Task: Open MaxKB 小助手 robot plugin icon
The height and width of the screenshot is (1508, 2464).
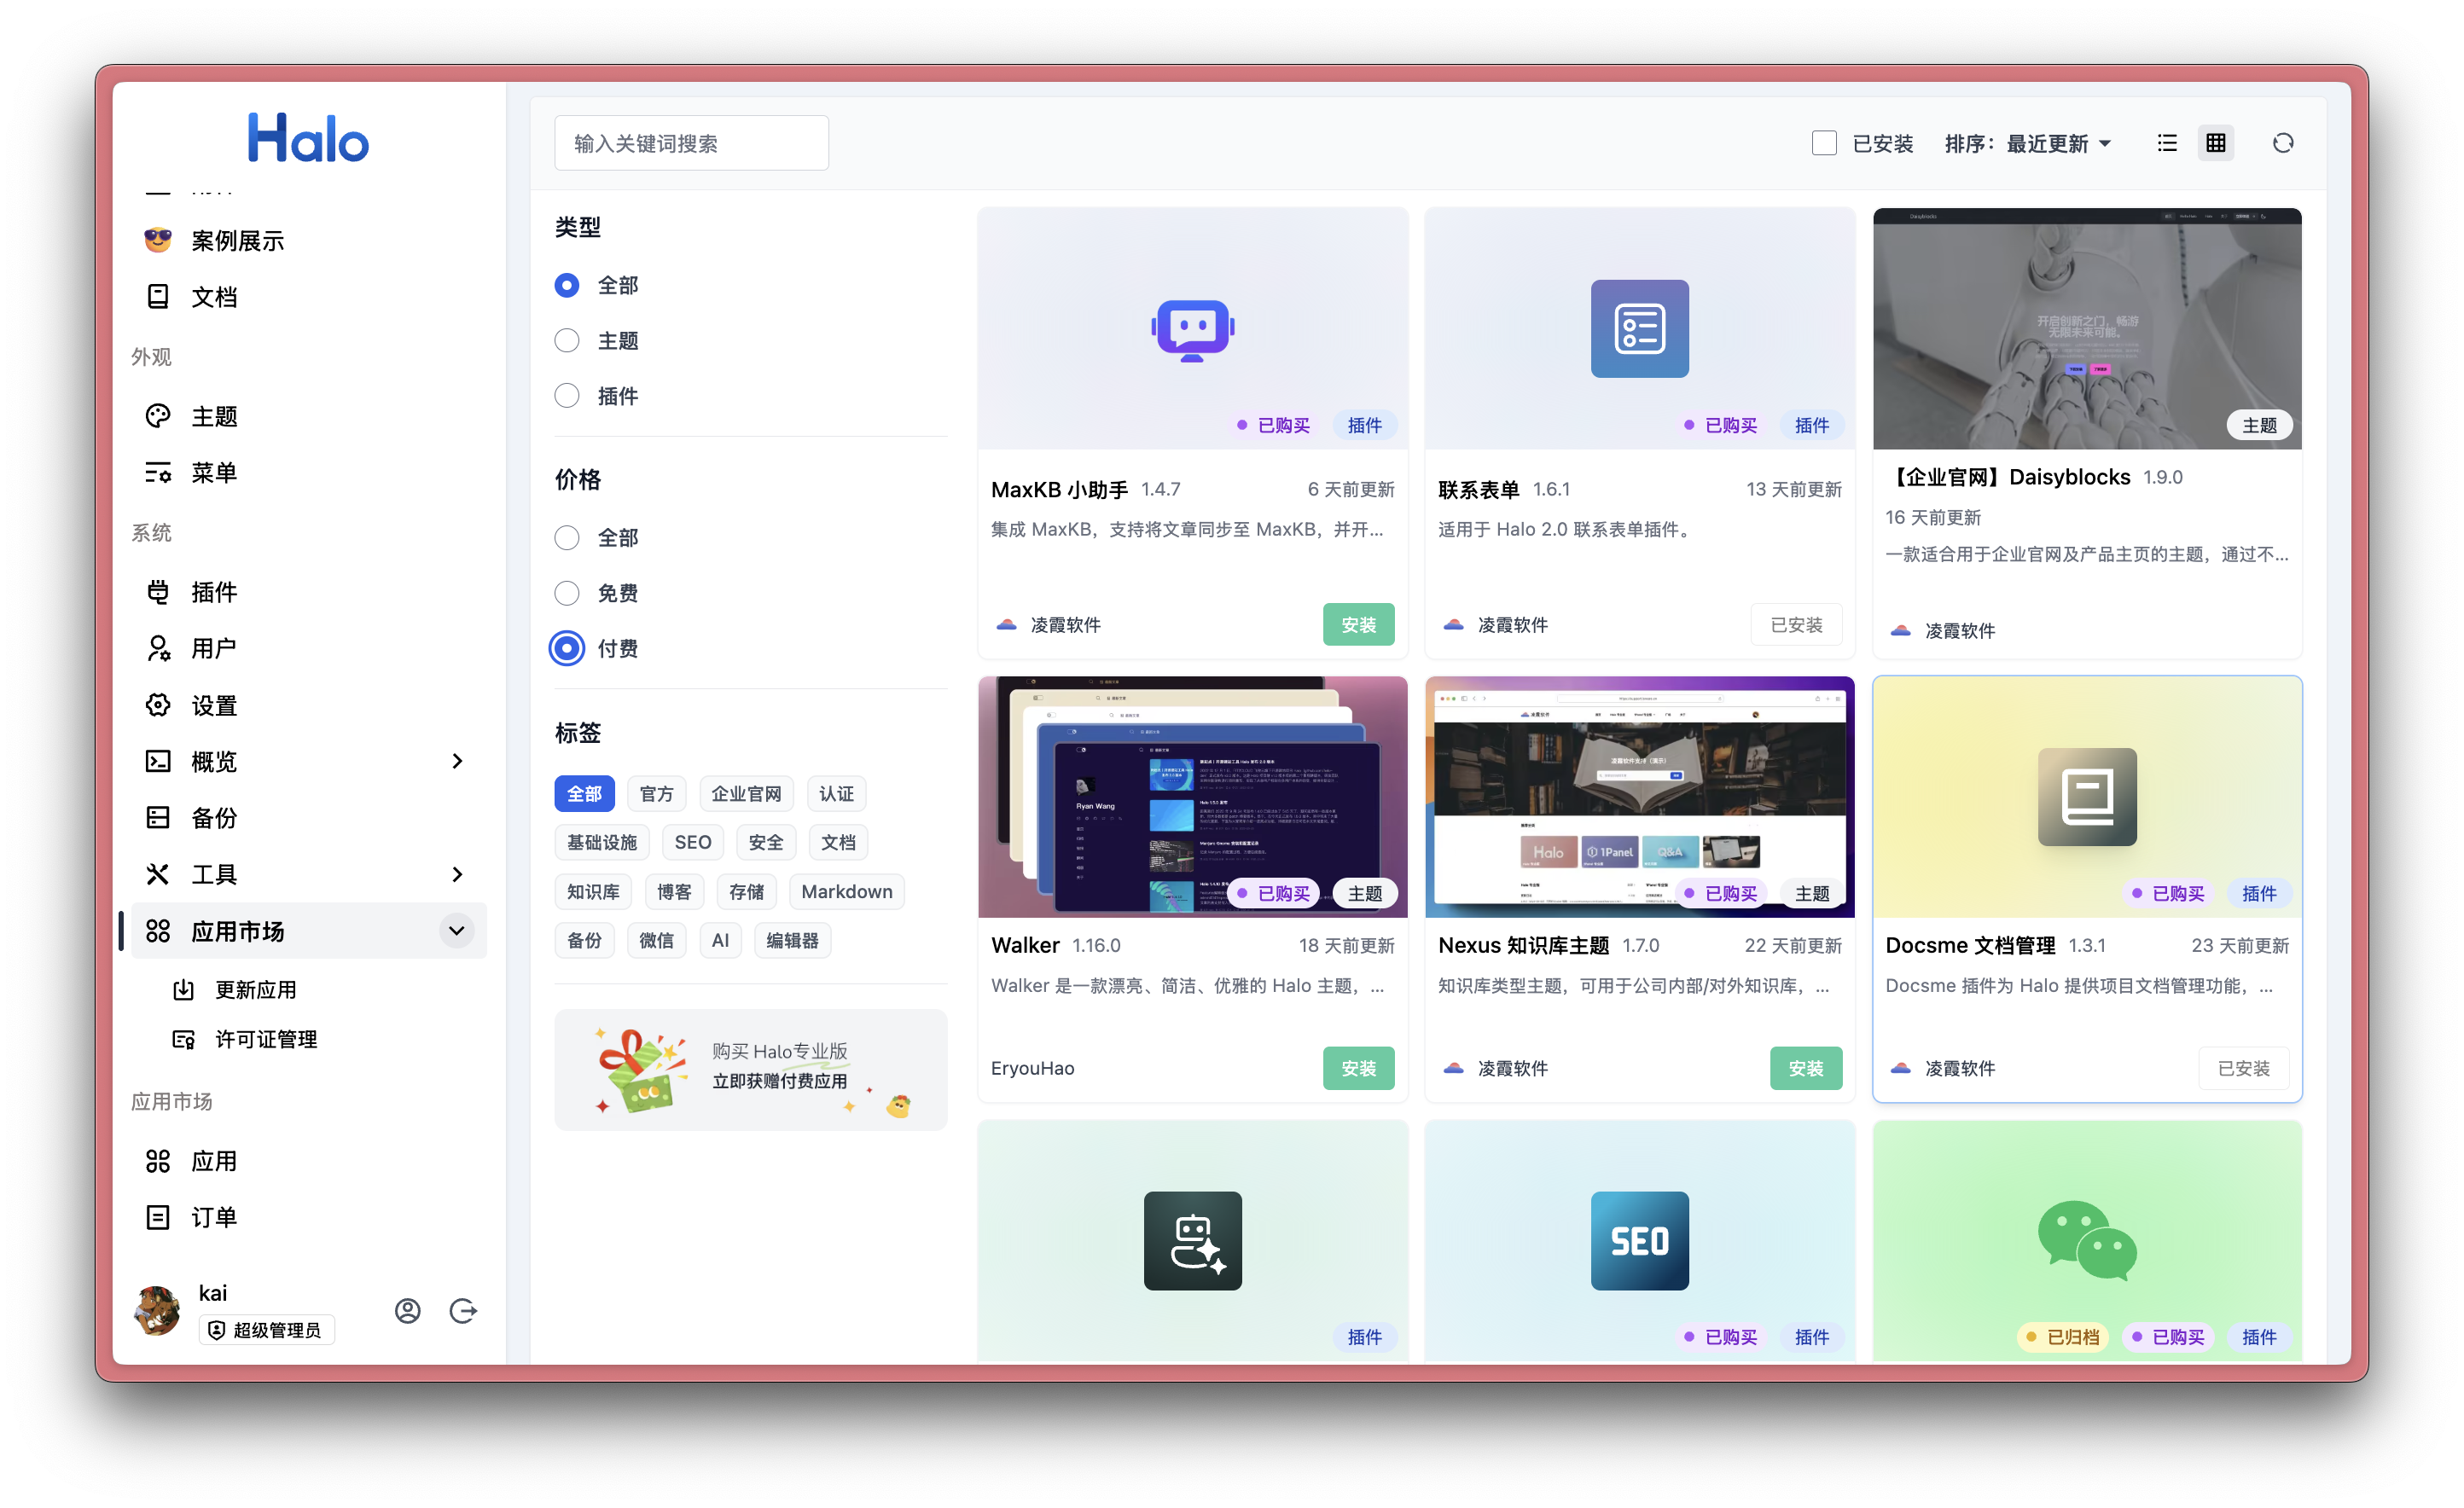Action: coord(1192,329)
